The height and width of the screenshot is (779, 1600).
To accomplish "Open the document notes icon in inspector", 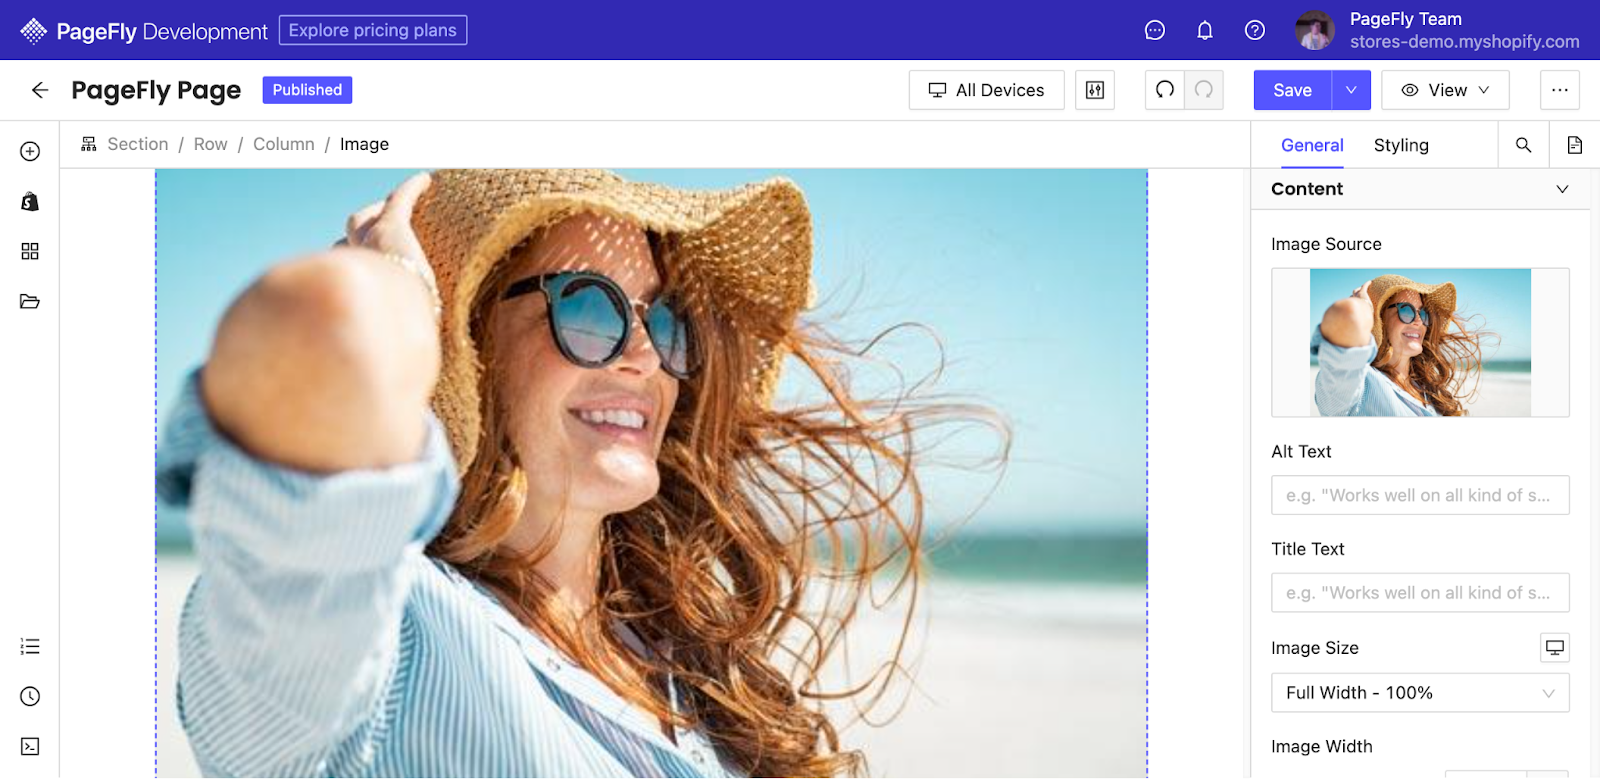I will click(x=1575, y=145).
